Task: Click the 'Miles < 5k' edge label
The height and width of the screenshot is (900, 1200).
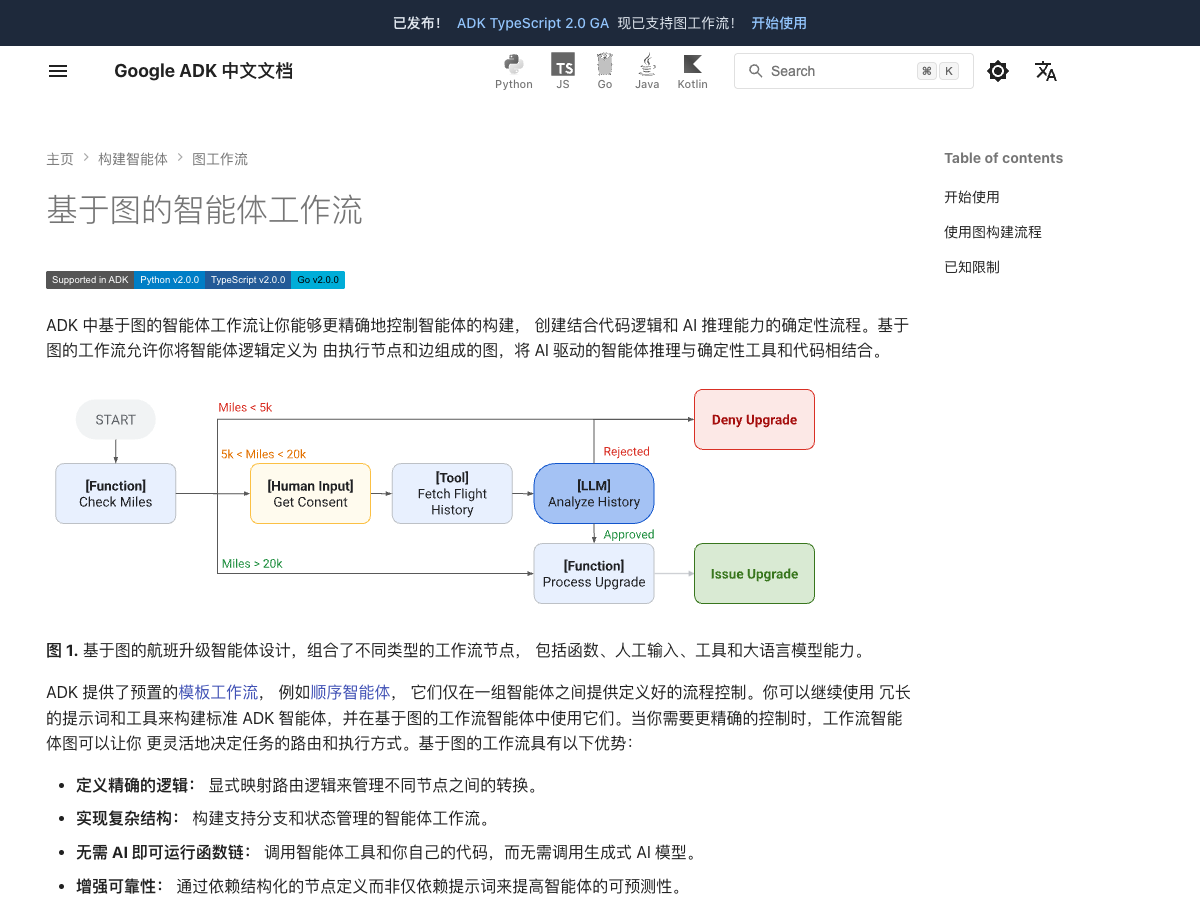Action: (x=245, y=407)
